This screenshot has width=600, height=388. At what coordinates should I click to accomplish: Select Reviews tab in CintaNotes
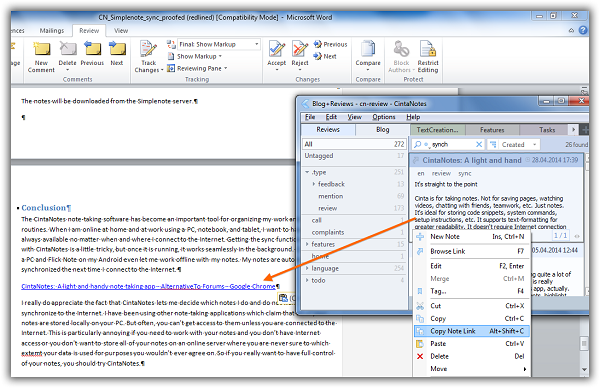(328, 130)
